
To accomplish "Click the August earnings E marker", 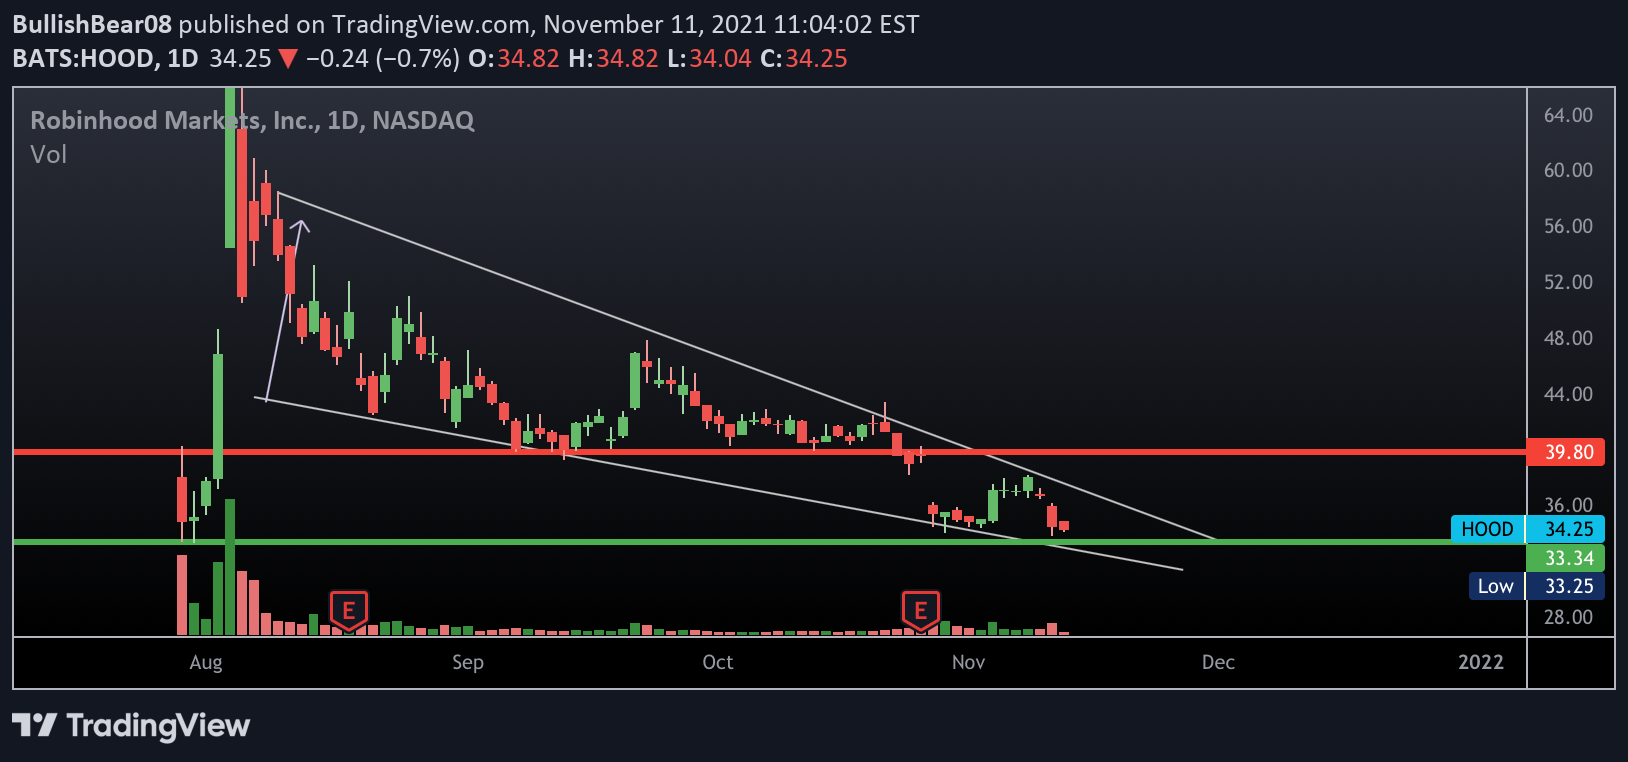I will (x=349, y=610).
